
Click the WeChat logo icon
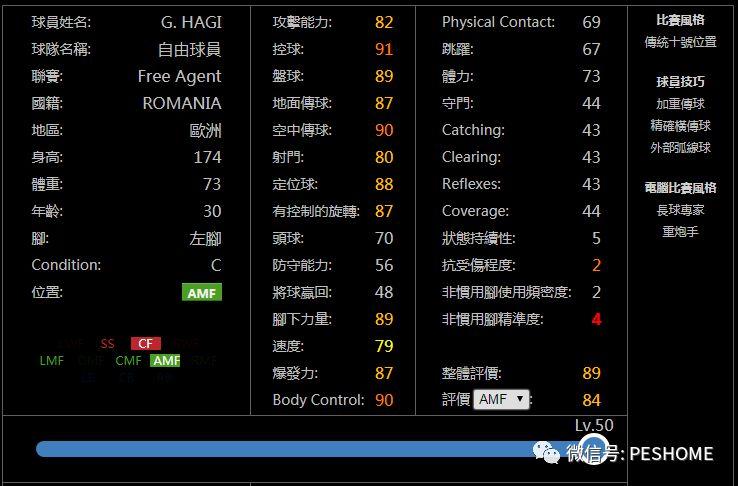point(546,452)
